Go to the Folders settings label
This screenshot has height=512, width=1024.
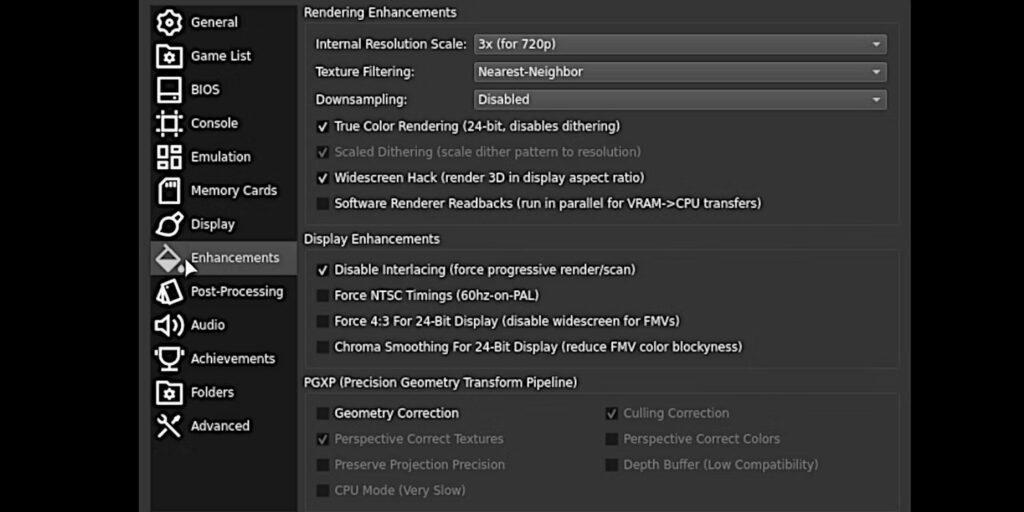coord(212,392)
